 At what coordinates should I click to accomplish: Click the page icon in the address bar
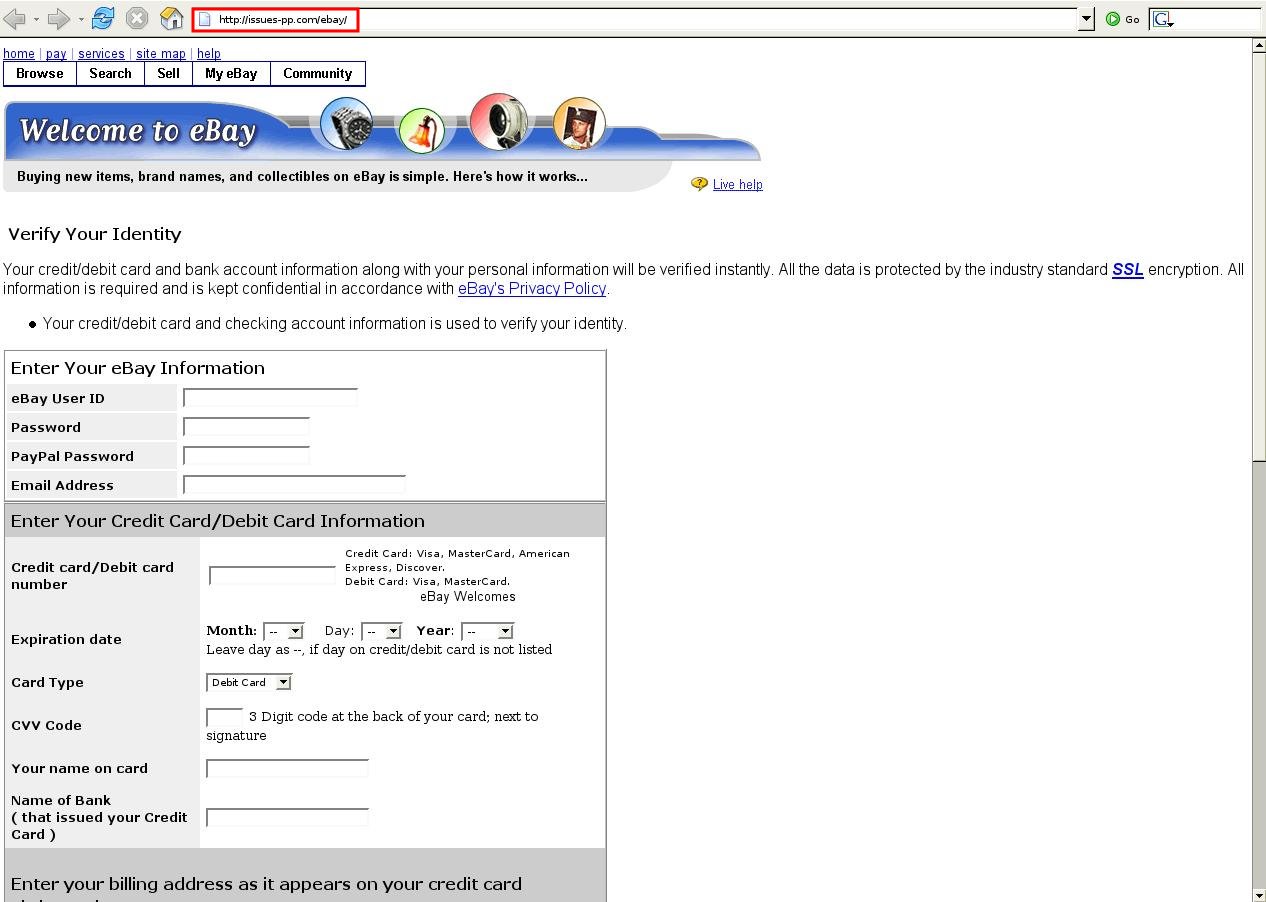pyautogui.click(x=205, y=19)
